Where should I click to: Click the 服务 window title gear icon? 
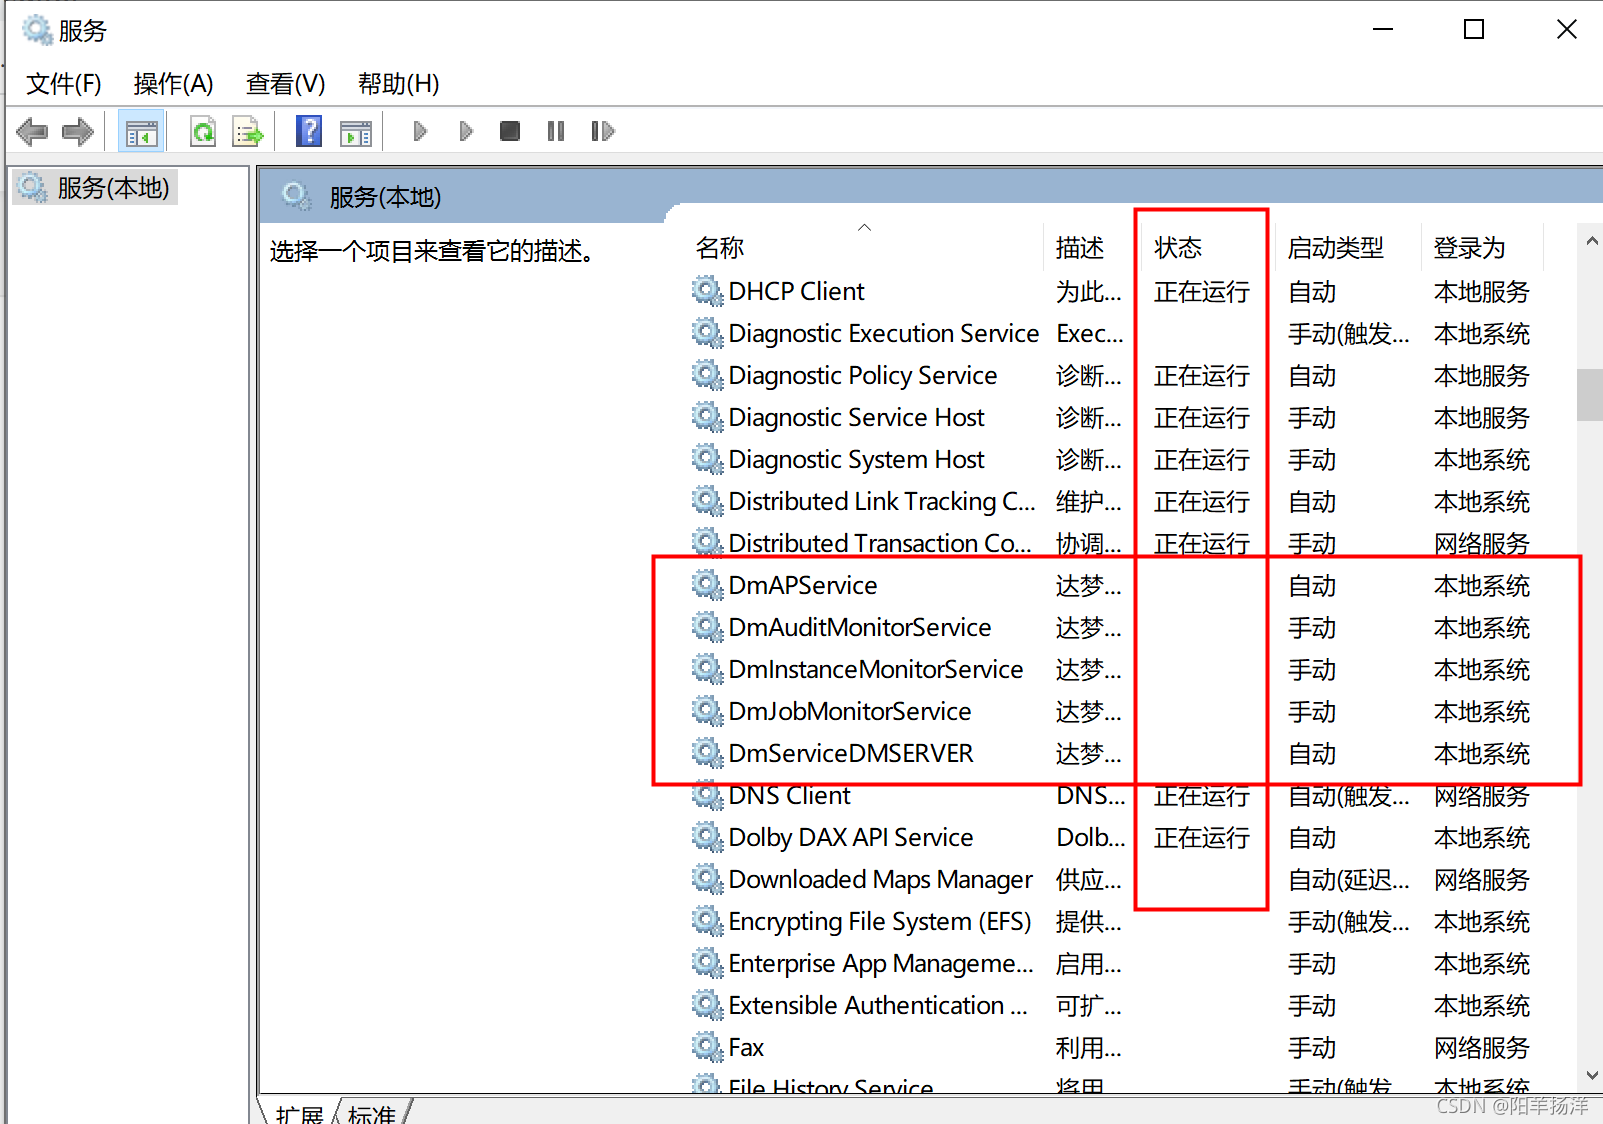[x=37, y=30]
